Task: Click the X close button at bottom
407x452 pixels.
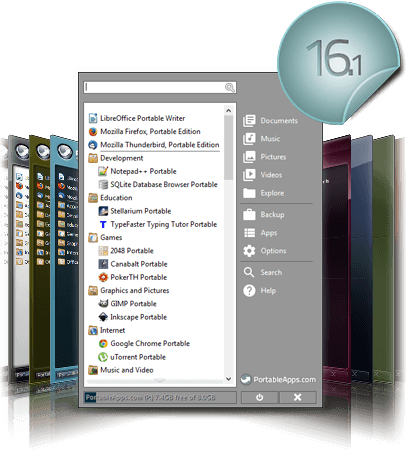Action: coord(298,397)
